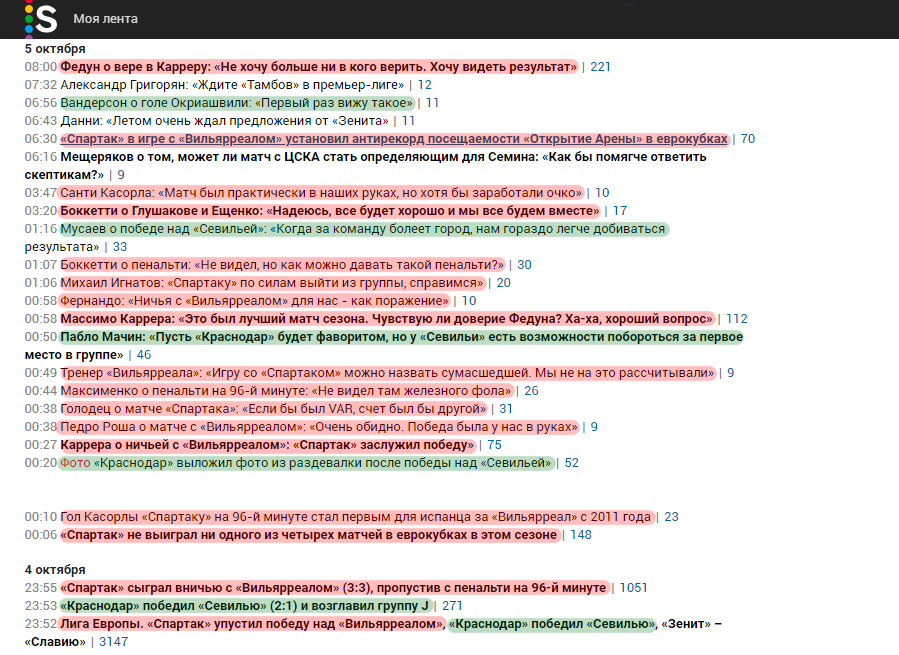Open 1051 comments on ничья 3:3 news

click(x=633, y=588)
